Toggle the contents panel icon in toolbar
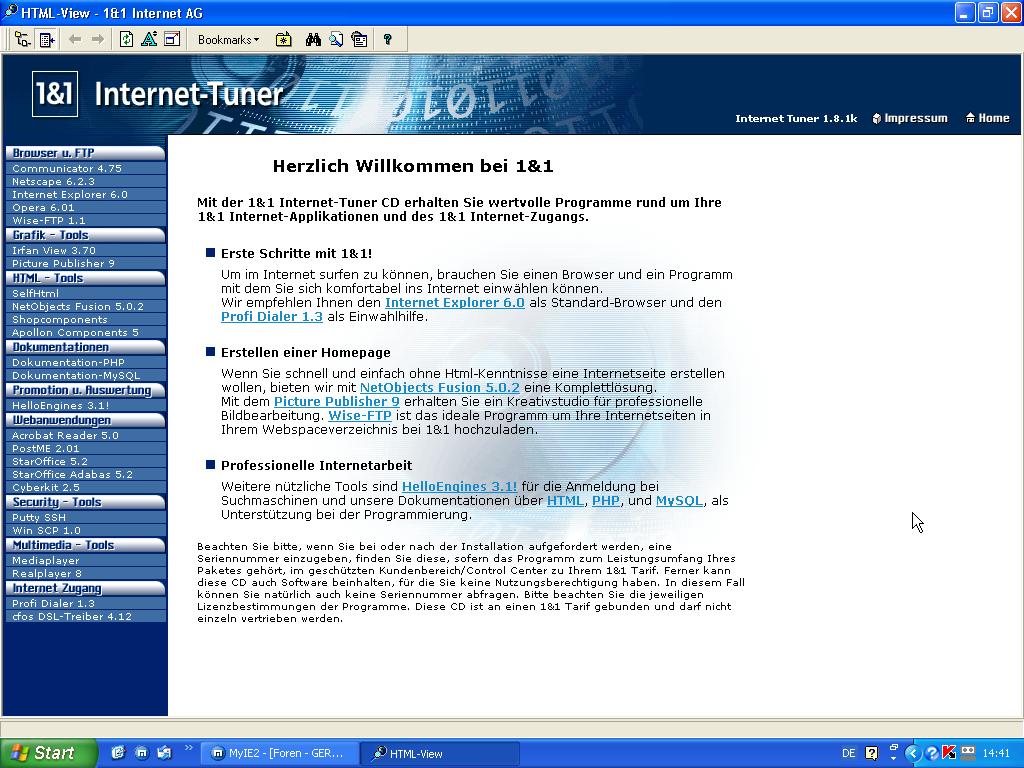Screen dimensions: 1024x768 click(x=46, y=40)
